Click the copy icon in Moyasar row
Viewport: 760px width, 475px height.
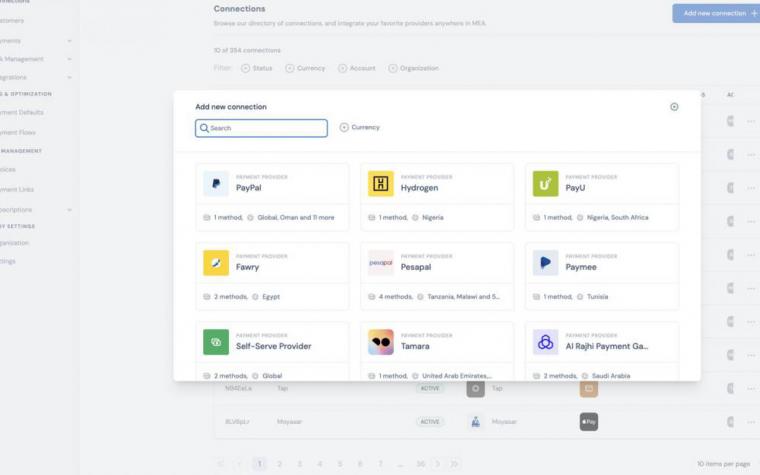tap(730, 422)
